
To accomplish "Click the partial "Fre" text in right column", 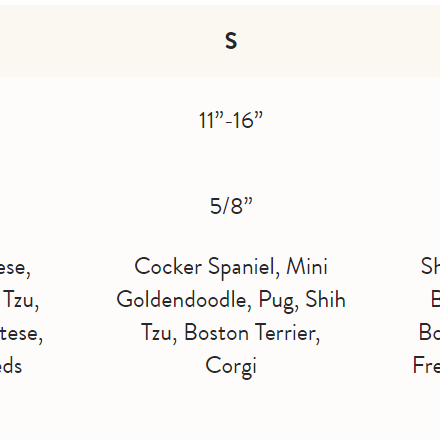I will click(x=426, y=365).
